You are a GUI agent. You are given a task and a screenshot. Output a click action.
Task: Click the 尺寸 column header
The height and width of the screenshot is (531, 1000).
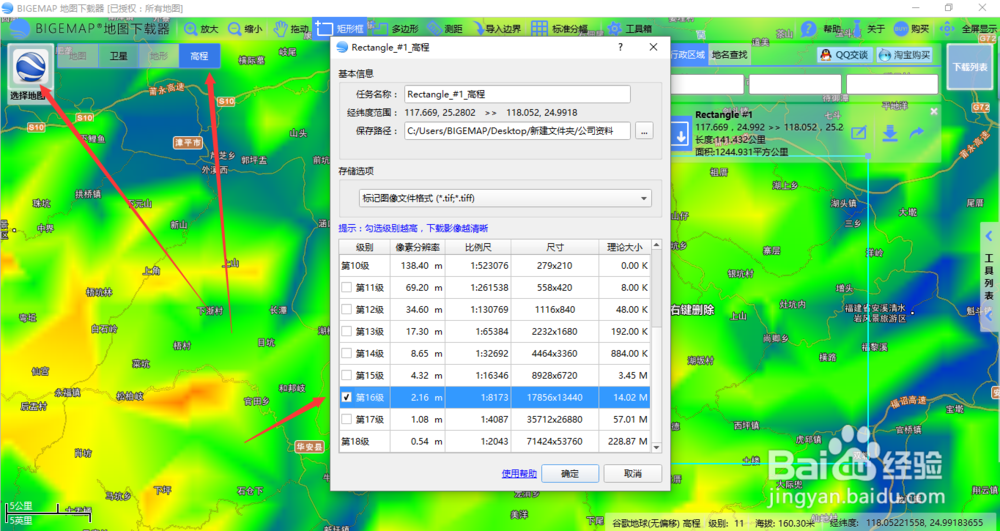555,247
